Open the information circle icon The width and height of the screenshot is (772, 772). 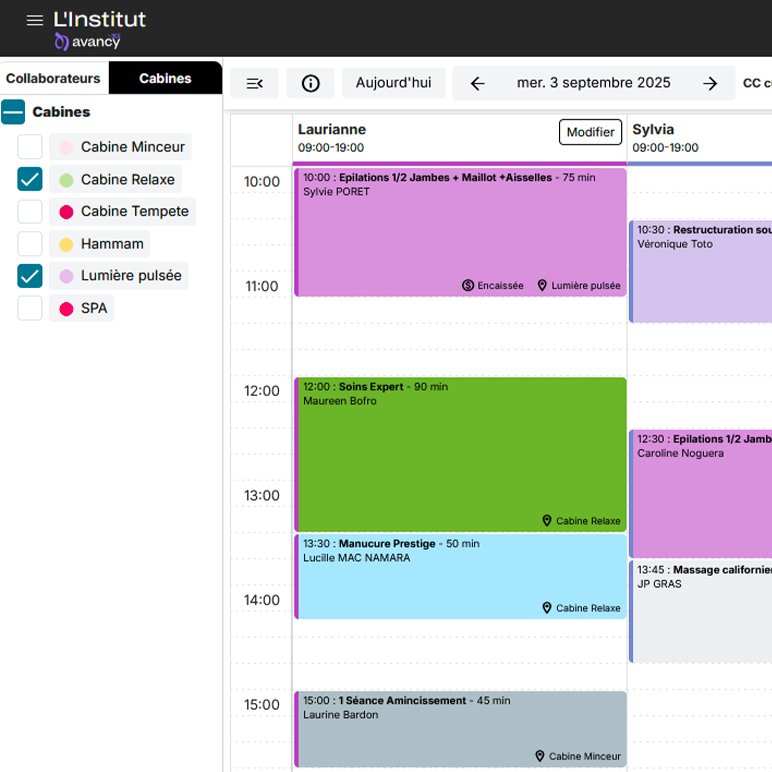pyautogui.click(x=310, y=83)
